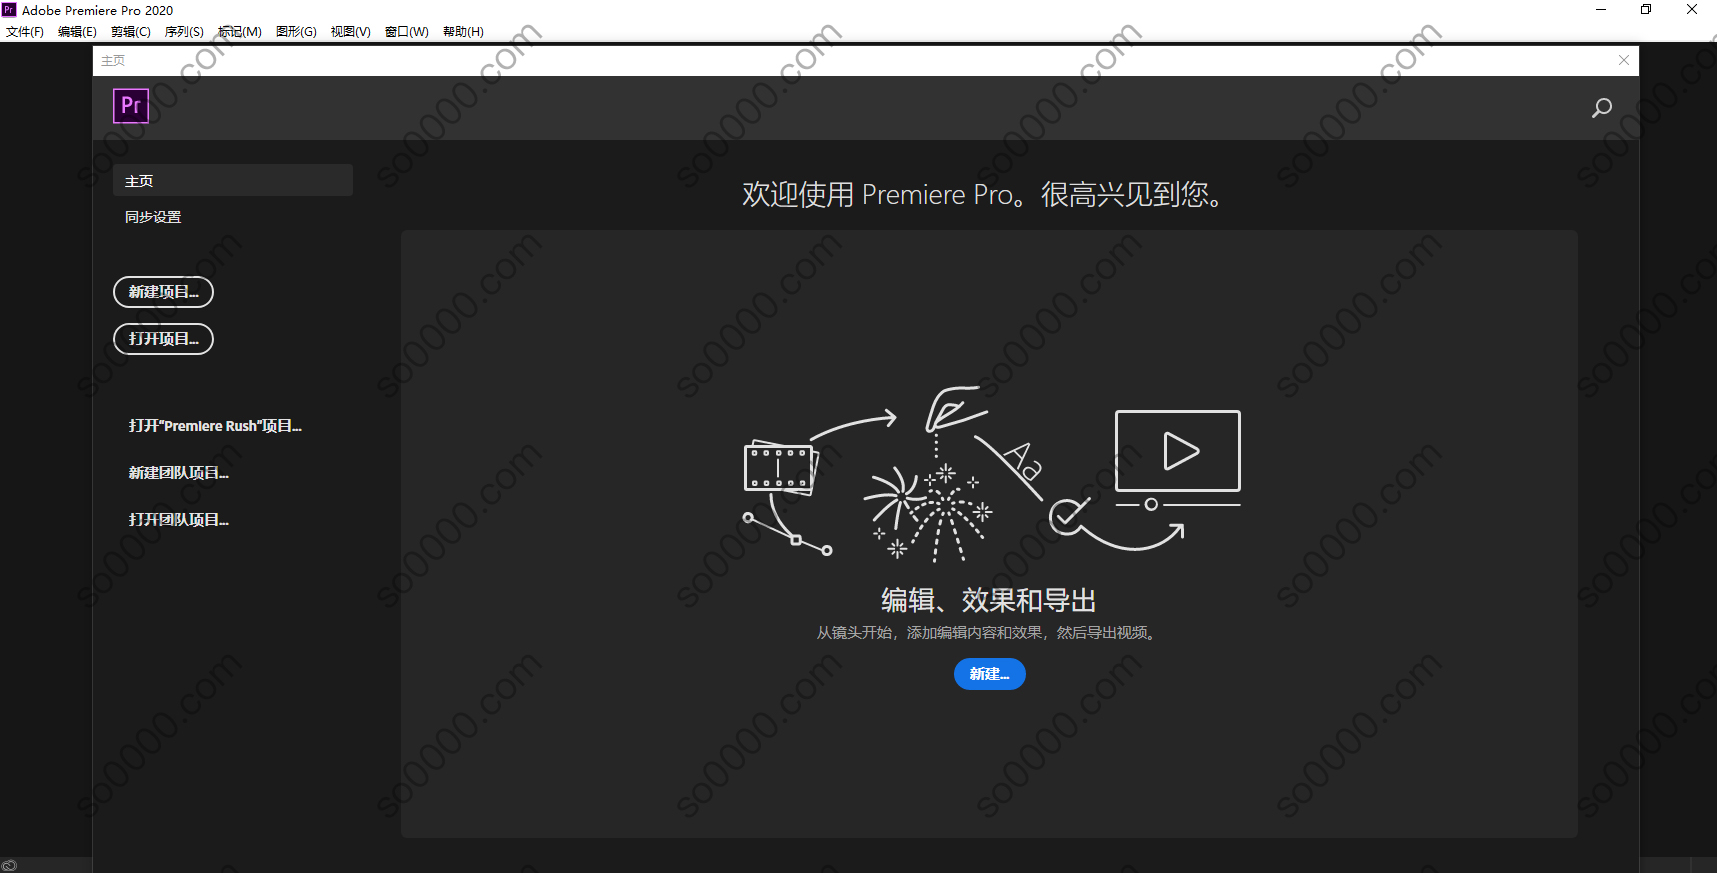Close the Adobe Premiere Pro 2020 window

pyautogui.click(x=1692, y=10)
